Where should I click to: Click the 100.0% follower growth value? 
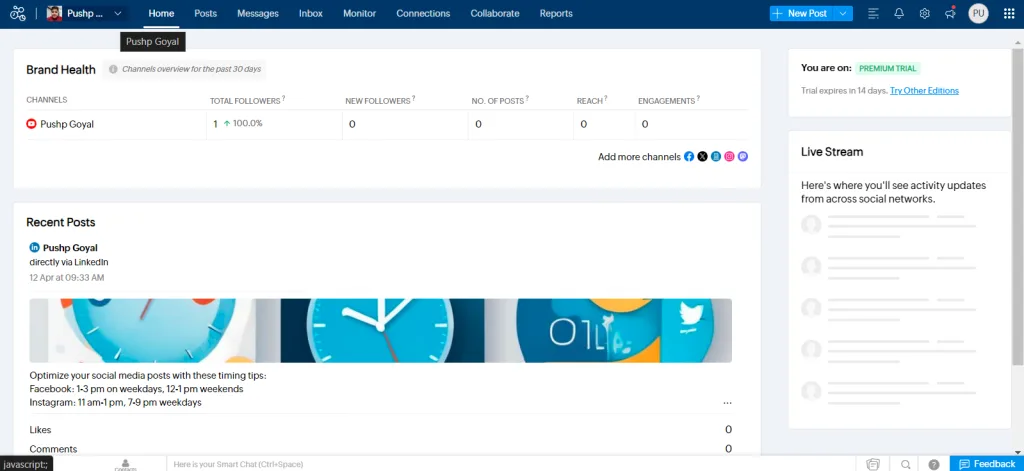coord(248,123)
